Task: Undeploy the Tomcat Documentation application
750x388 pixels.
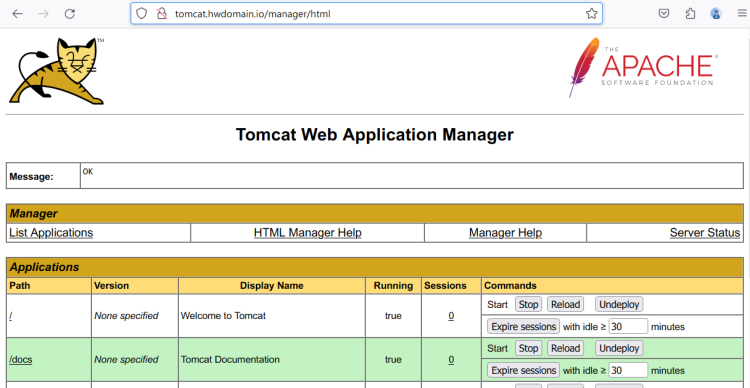Action: (x=619, y=348)
